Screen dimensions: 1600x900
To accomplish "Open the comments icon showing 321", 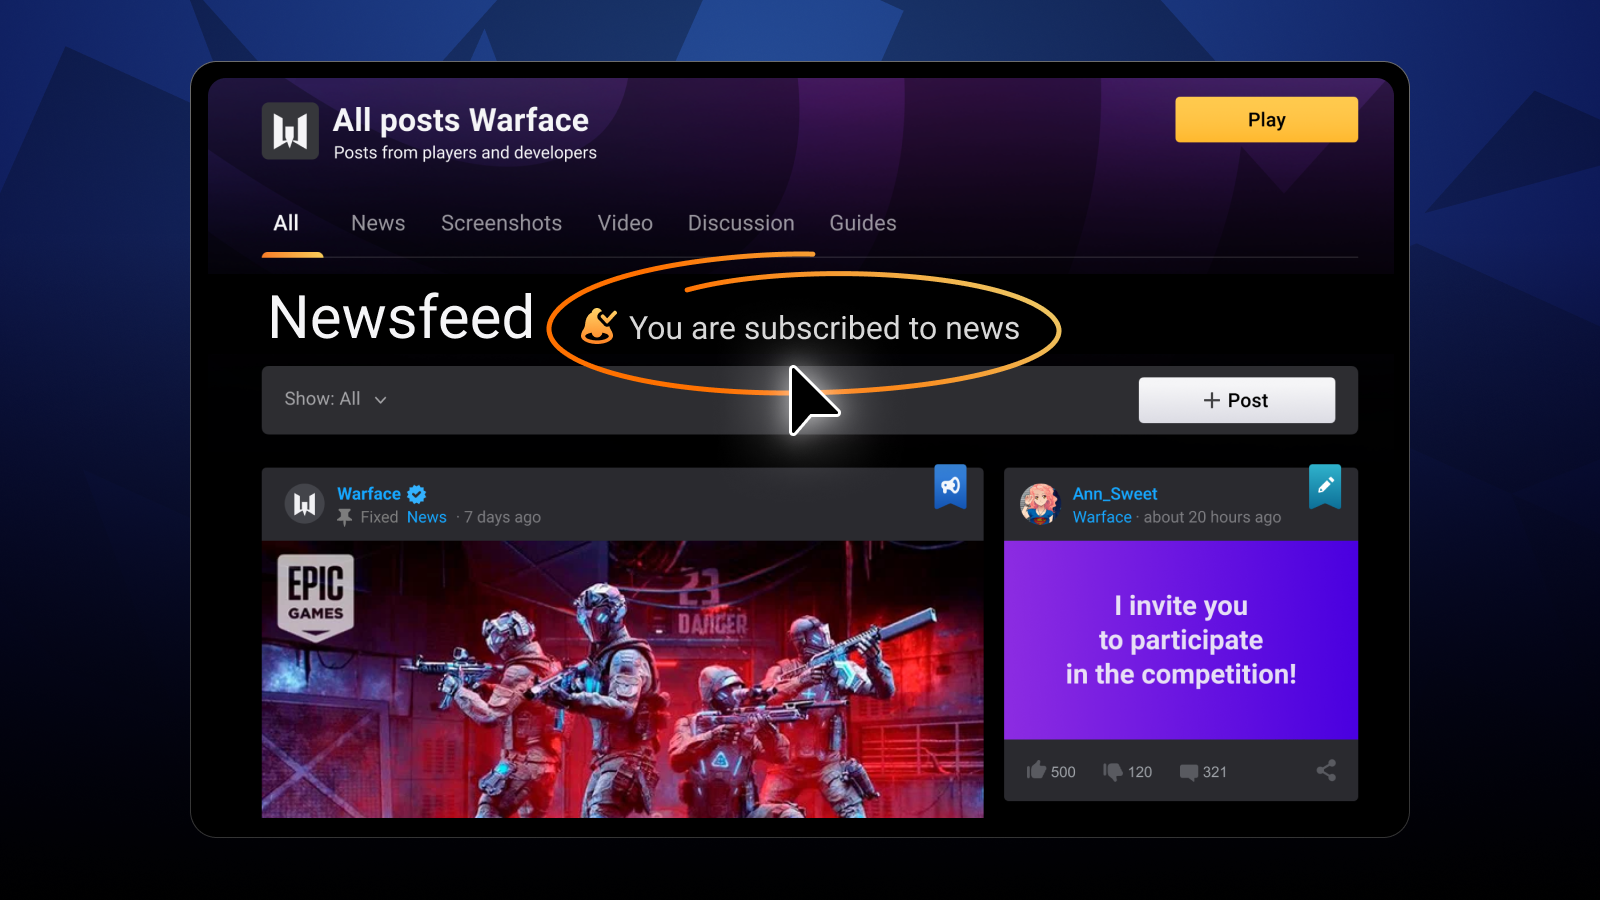I will tap(1189, 772).
